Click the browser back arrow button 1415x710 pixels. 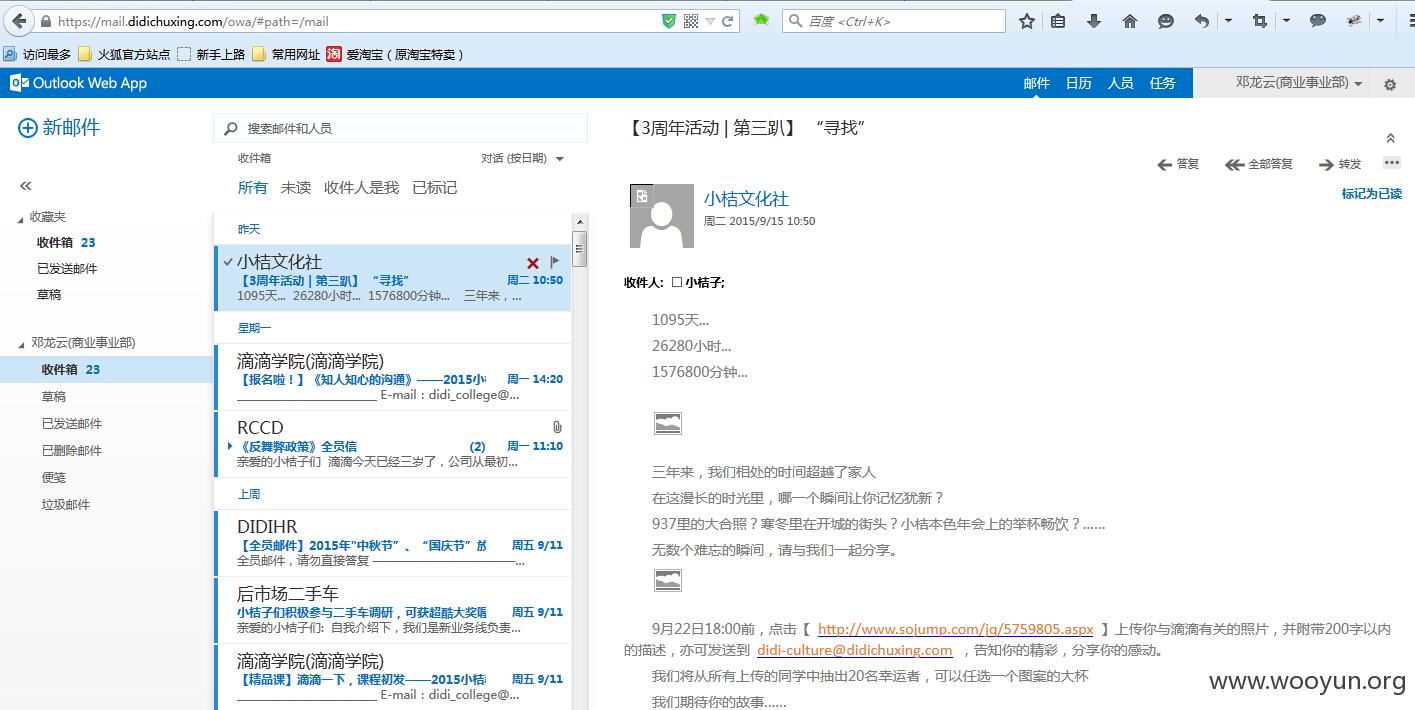pyautogui.click(x=19, y=21)
